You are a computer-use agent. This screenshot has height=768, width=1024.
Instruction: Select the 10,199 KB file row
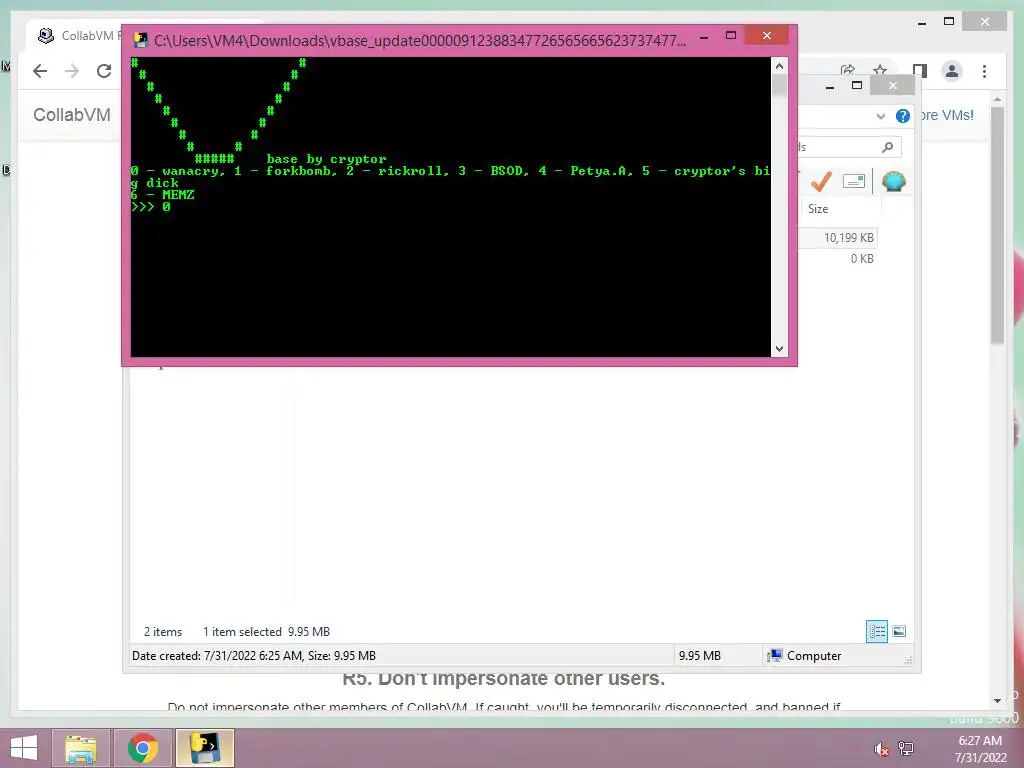[x=838, y=238]
